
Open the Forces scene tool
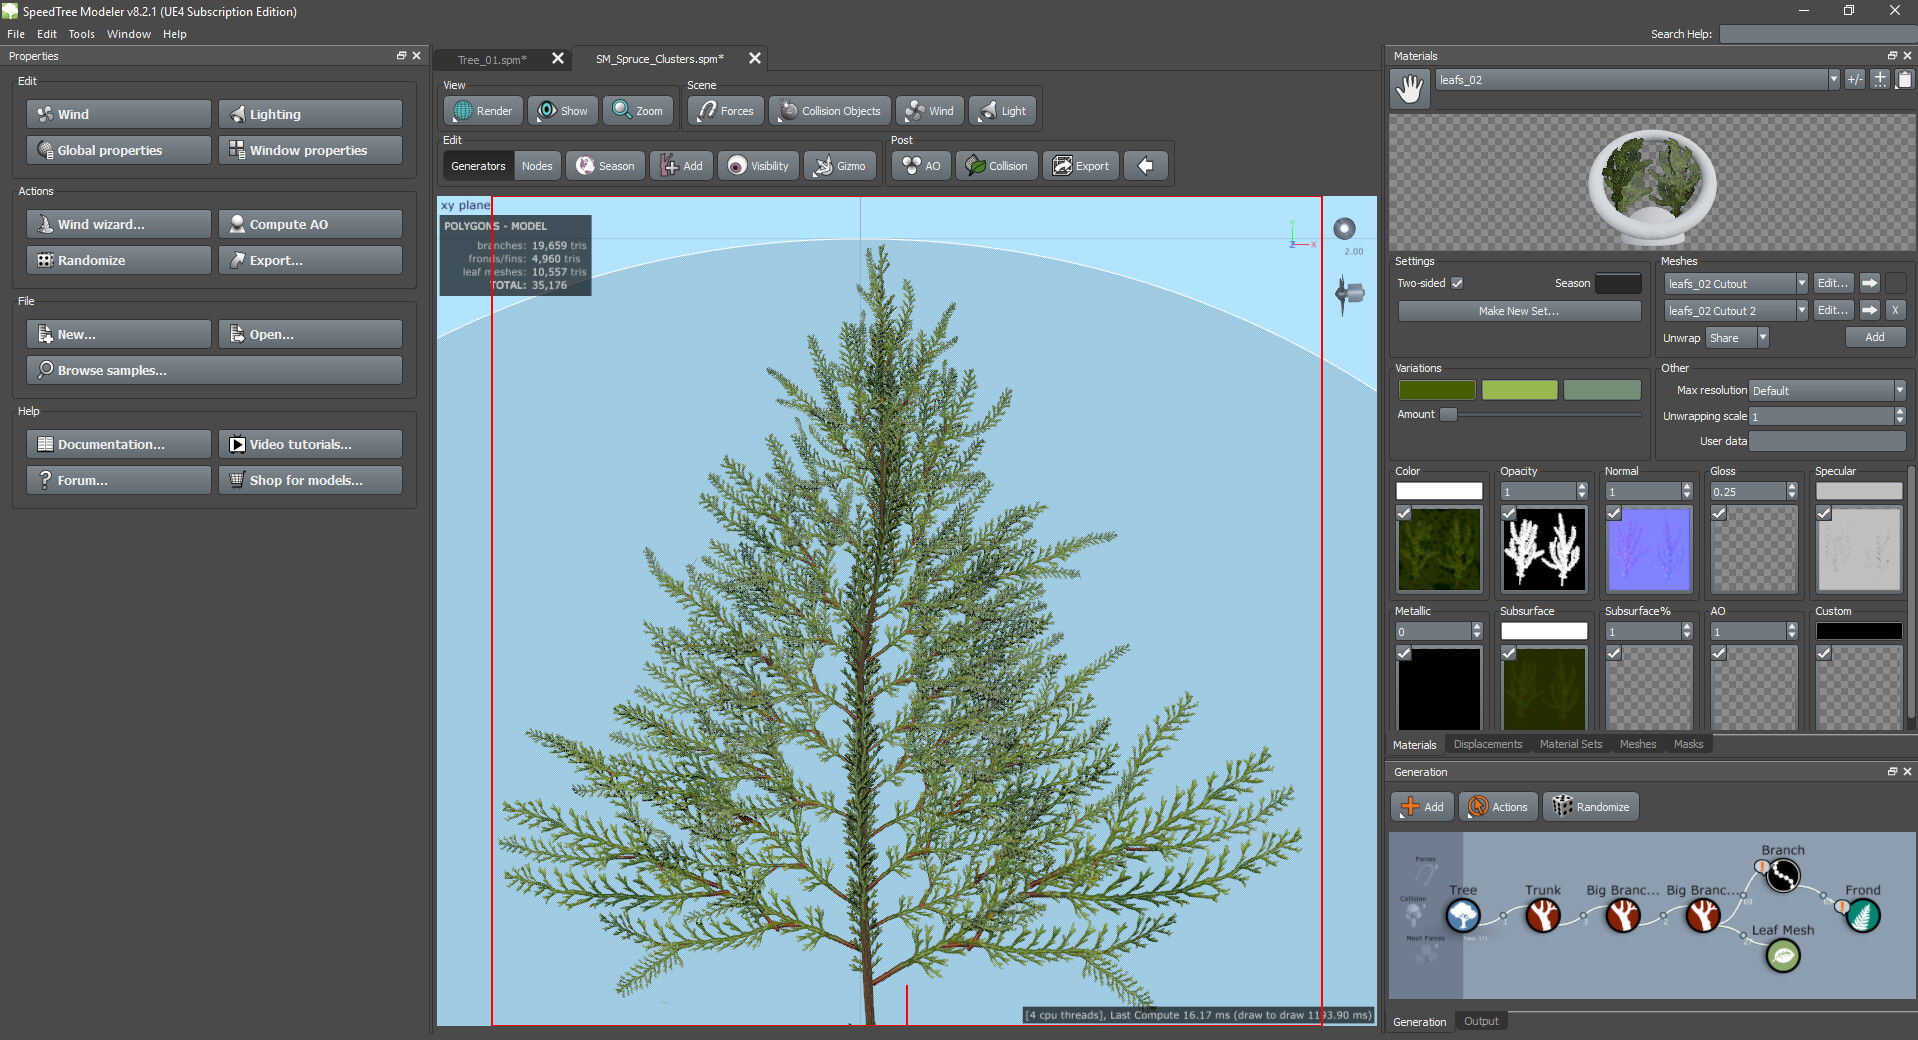pos(726,111)
